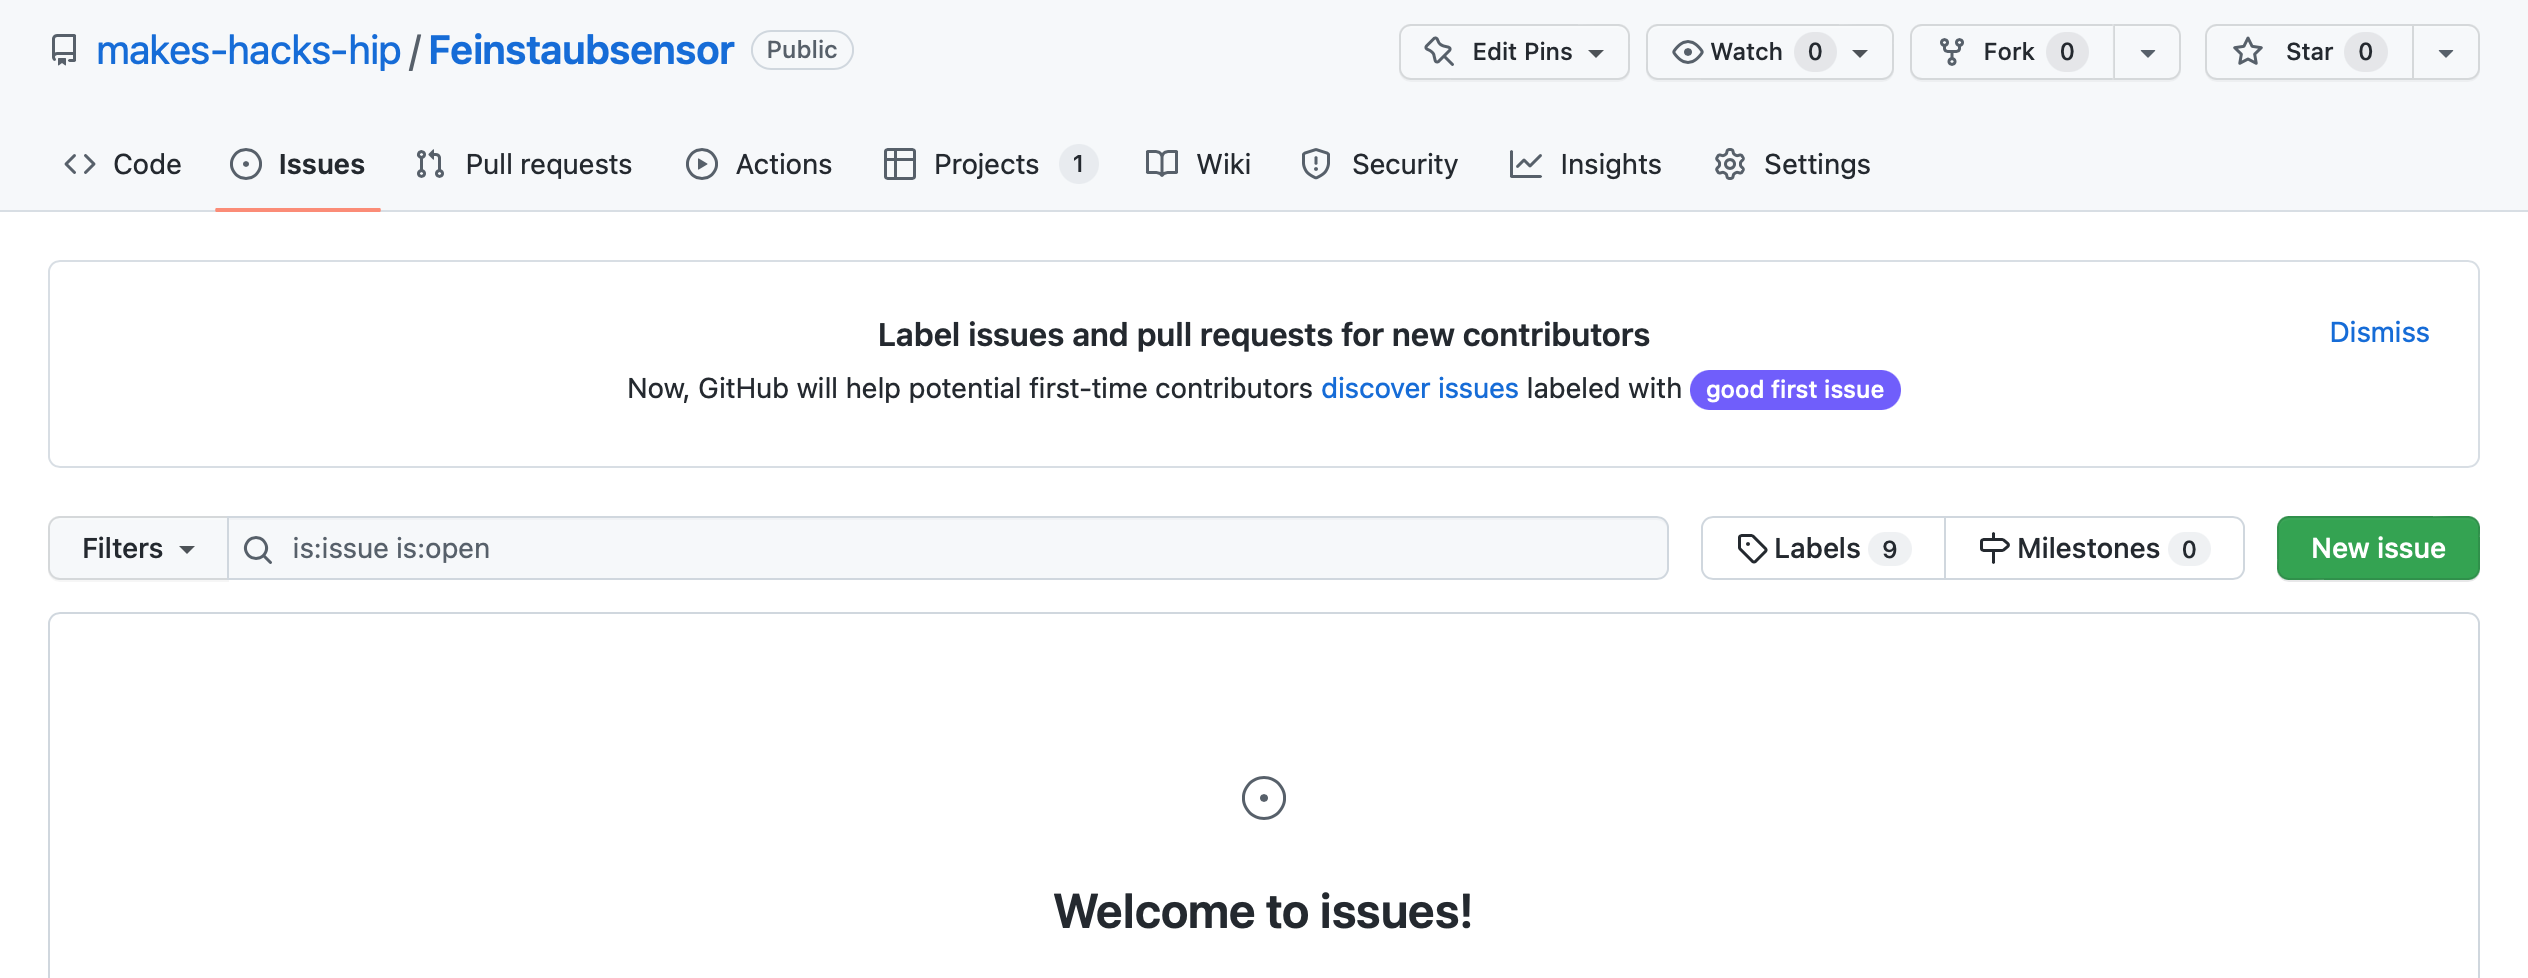This screenshot has width=2528, height=978.
Task: Click the purple good first issue label
Action: click(x=1795, y=389)
